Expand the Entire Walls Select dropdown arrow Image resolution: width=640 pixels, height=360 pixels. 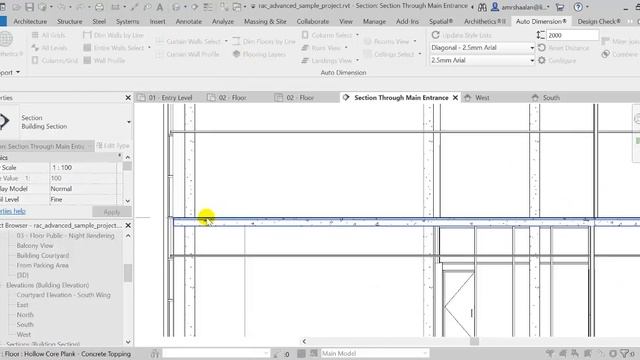(x=149, y=48)
